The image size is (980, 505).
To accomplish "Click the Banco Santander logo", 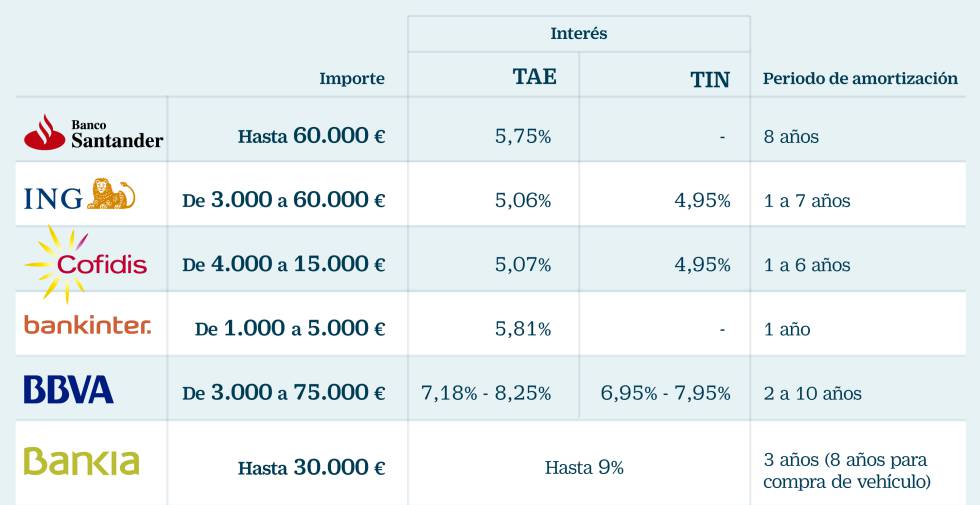I will [92, 132].
